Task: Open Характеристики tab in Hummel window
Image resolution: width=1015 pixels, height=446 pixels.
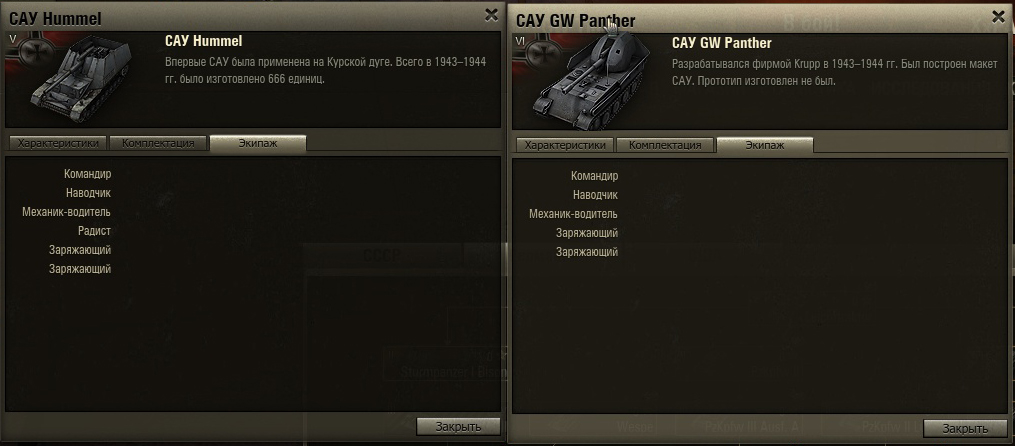Action: coord(58,143)
